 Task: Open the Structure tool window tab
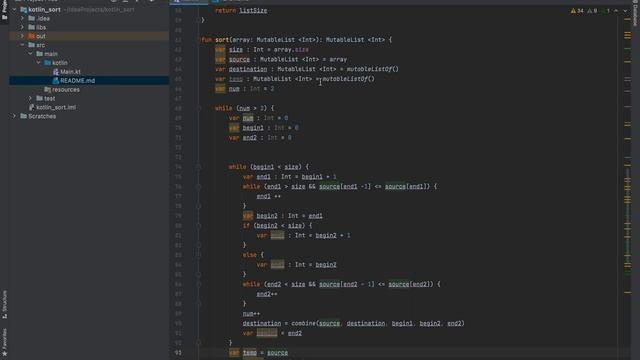[4, 304]
